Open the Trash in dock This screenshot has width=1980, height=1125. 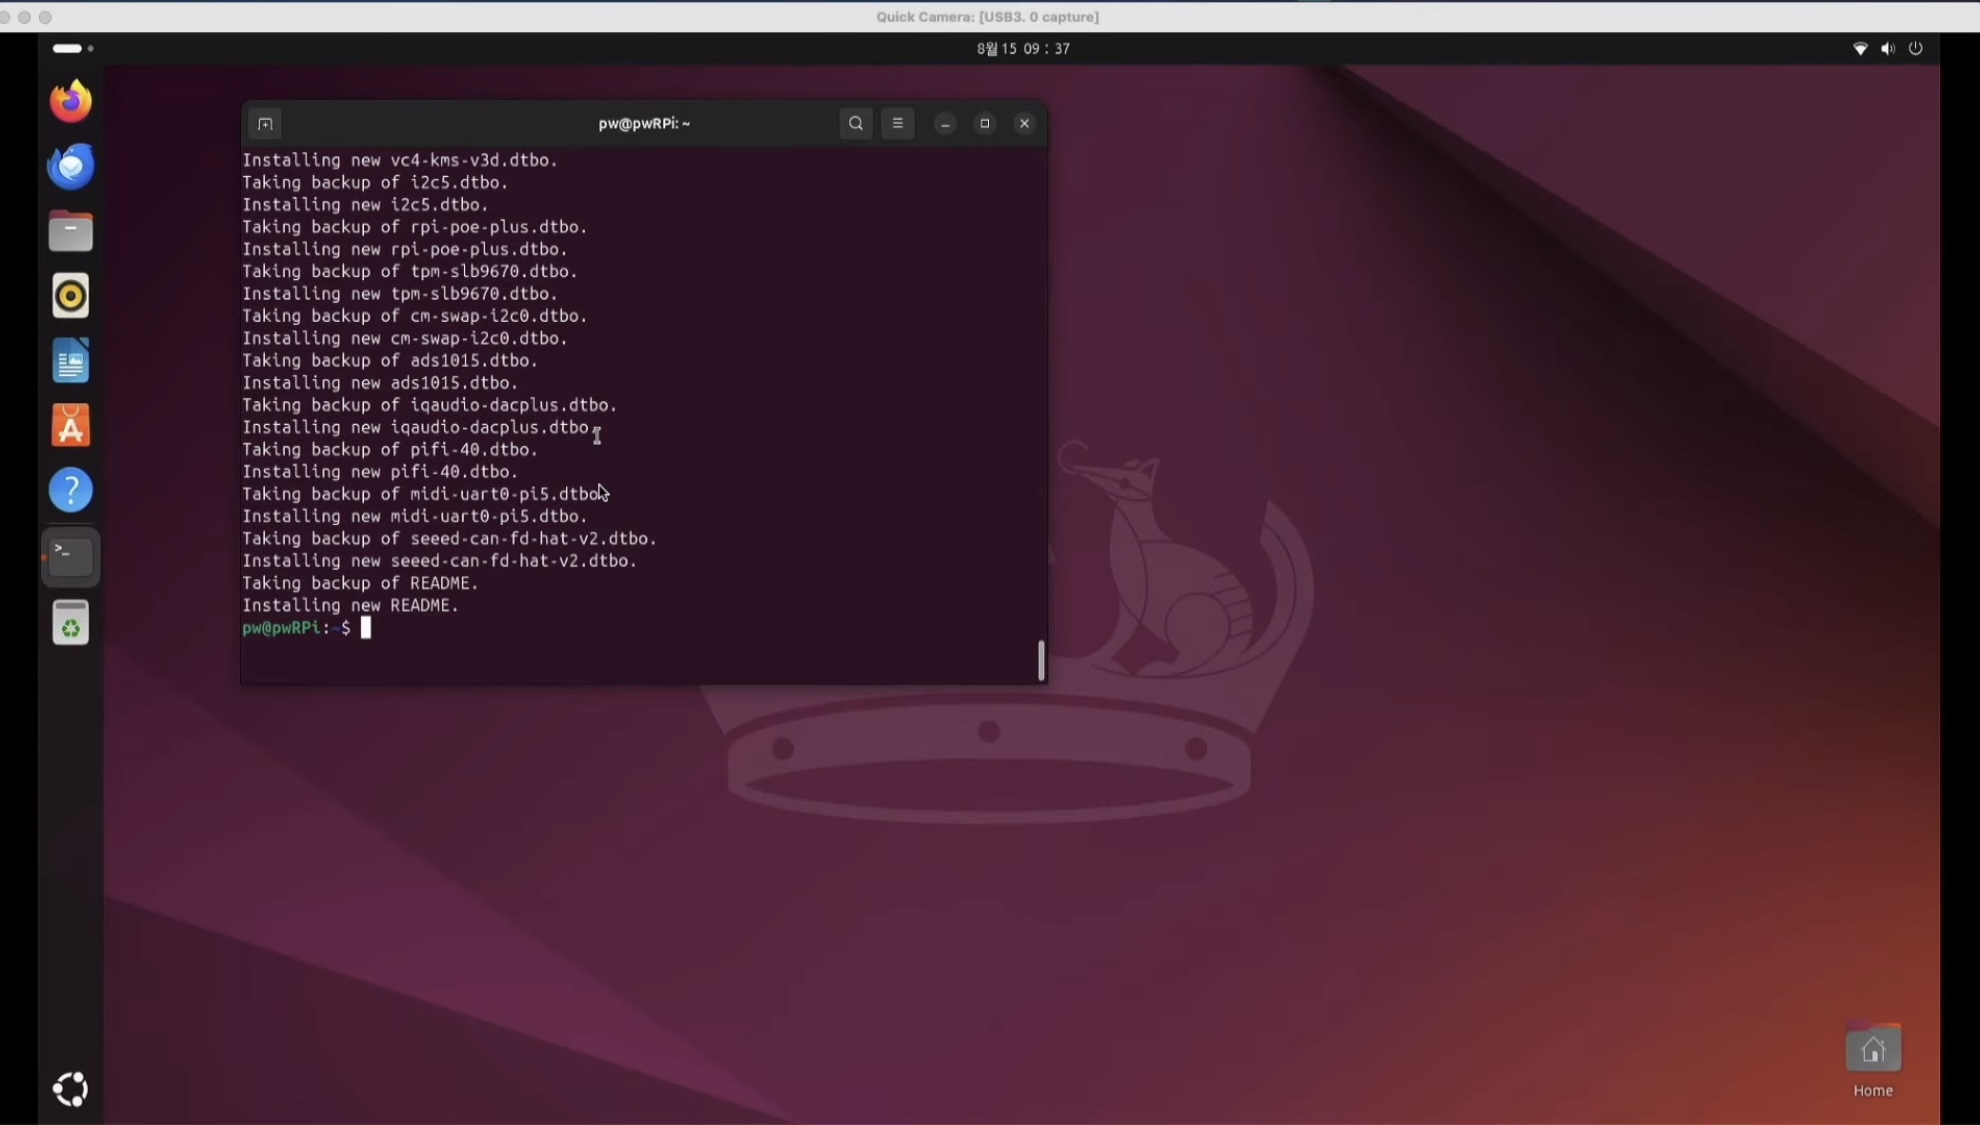click(71, 623)
